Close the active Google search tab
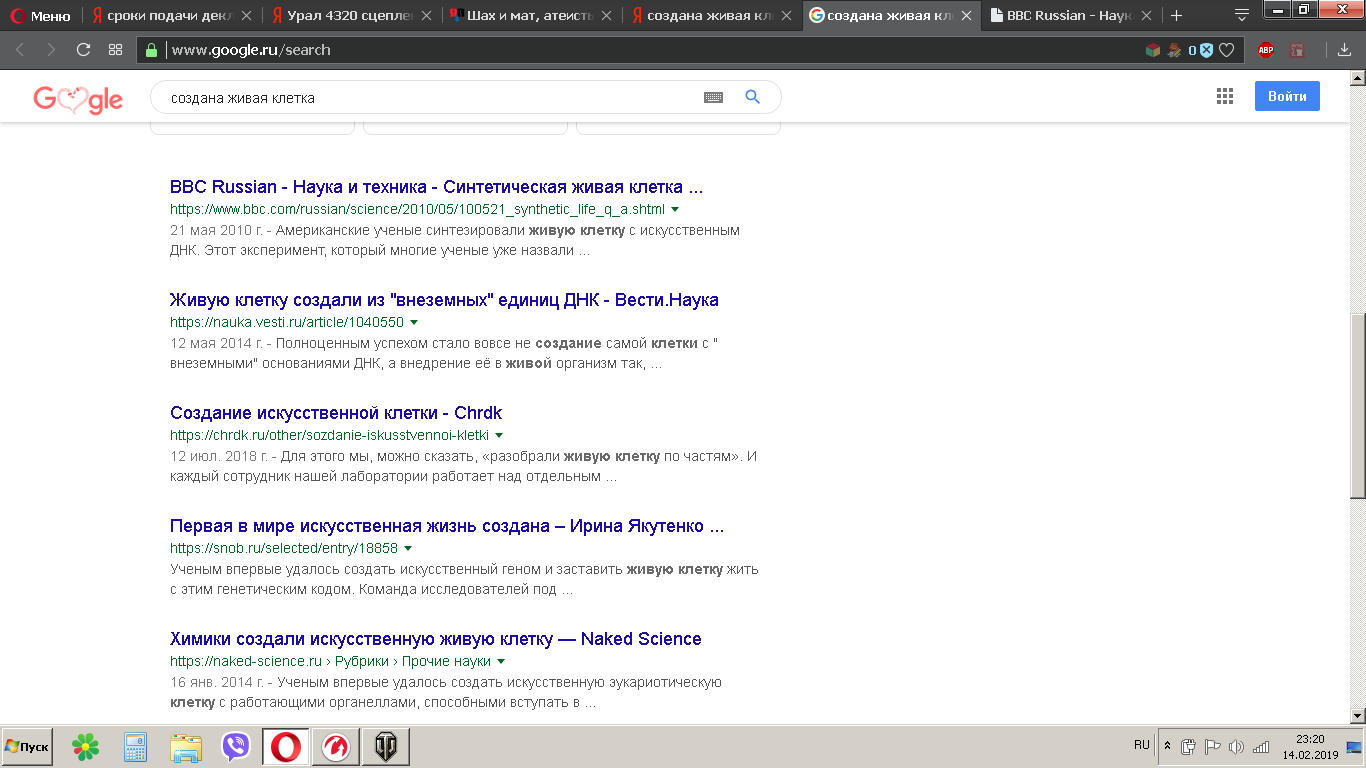Image resolution: width=1366 pixels, height=768 pixels. (968, 16)
